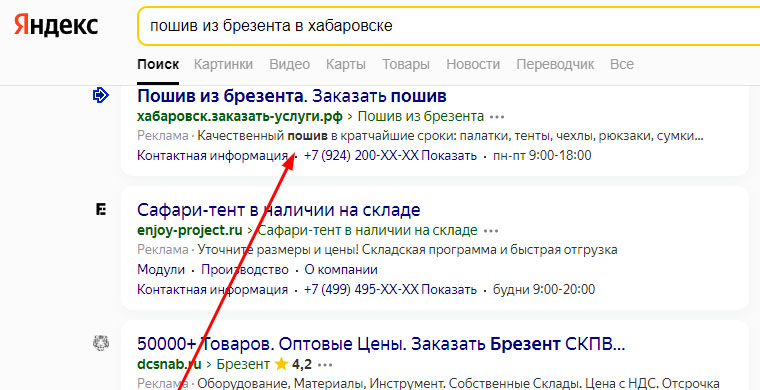Visit the enjoy-project.ru domain link

click(x=190, y=231)
